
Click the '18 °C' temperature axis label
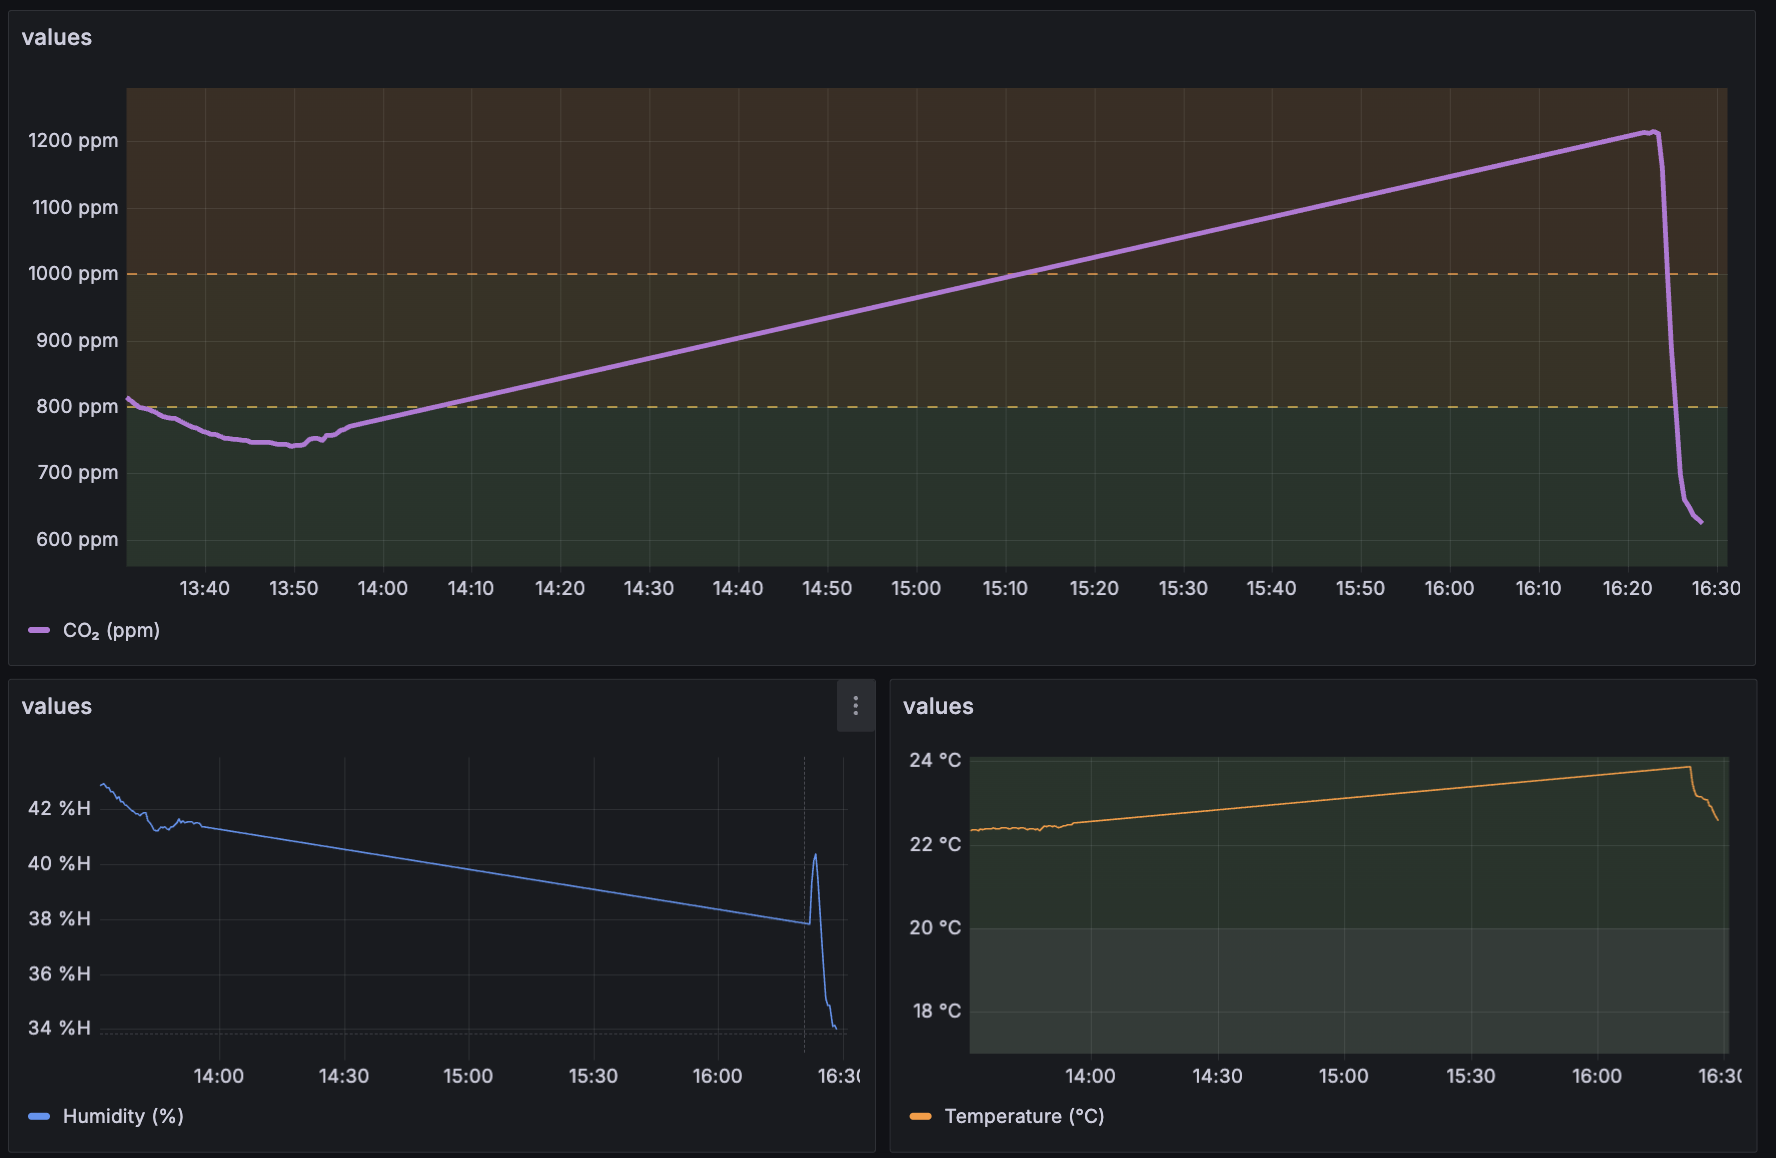tap(936, 1011)
